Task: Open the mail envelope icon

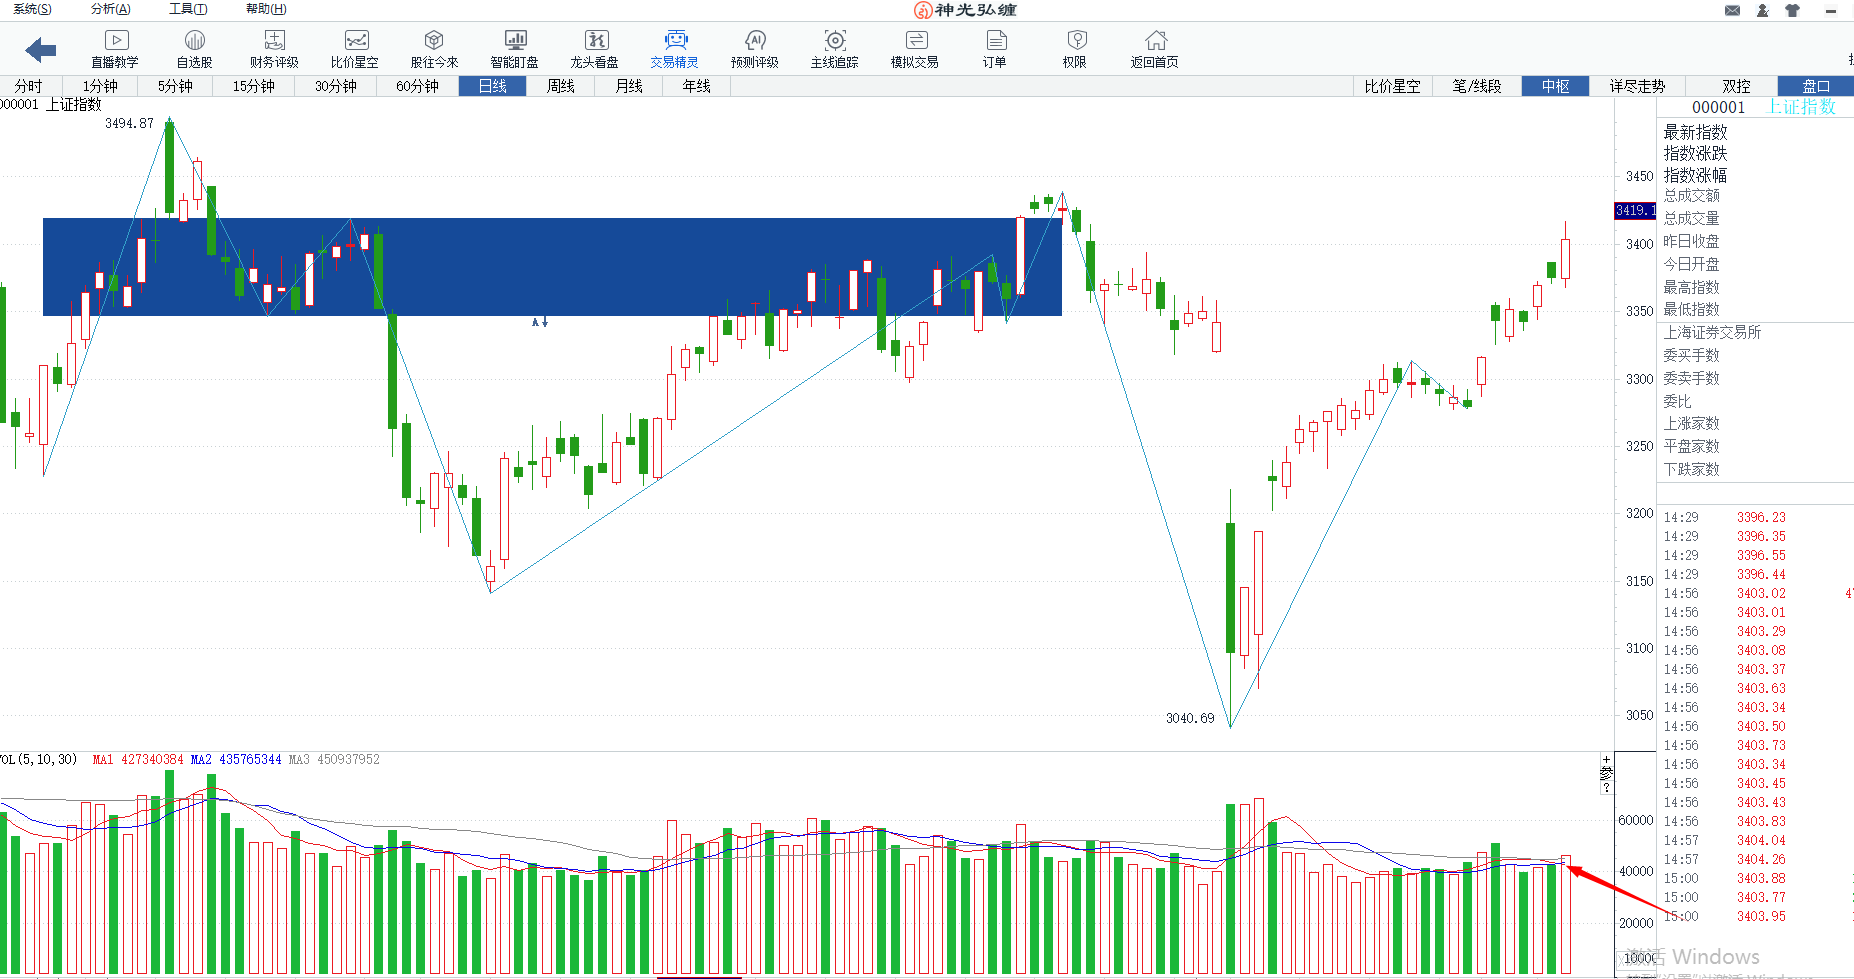Action: point(1733,10)
